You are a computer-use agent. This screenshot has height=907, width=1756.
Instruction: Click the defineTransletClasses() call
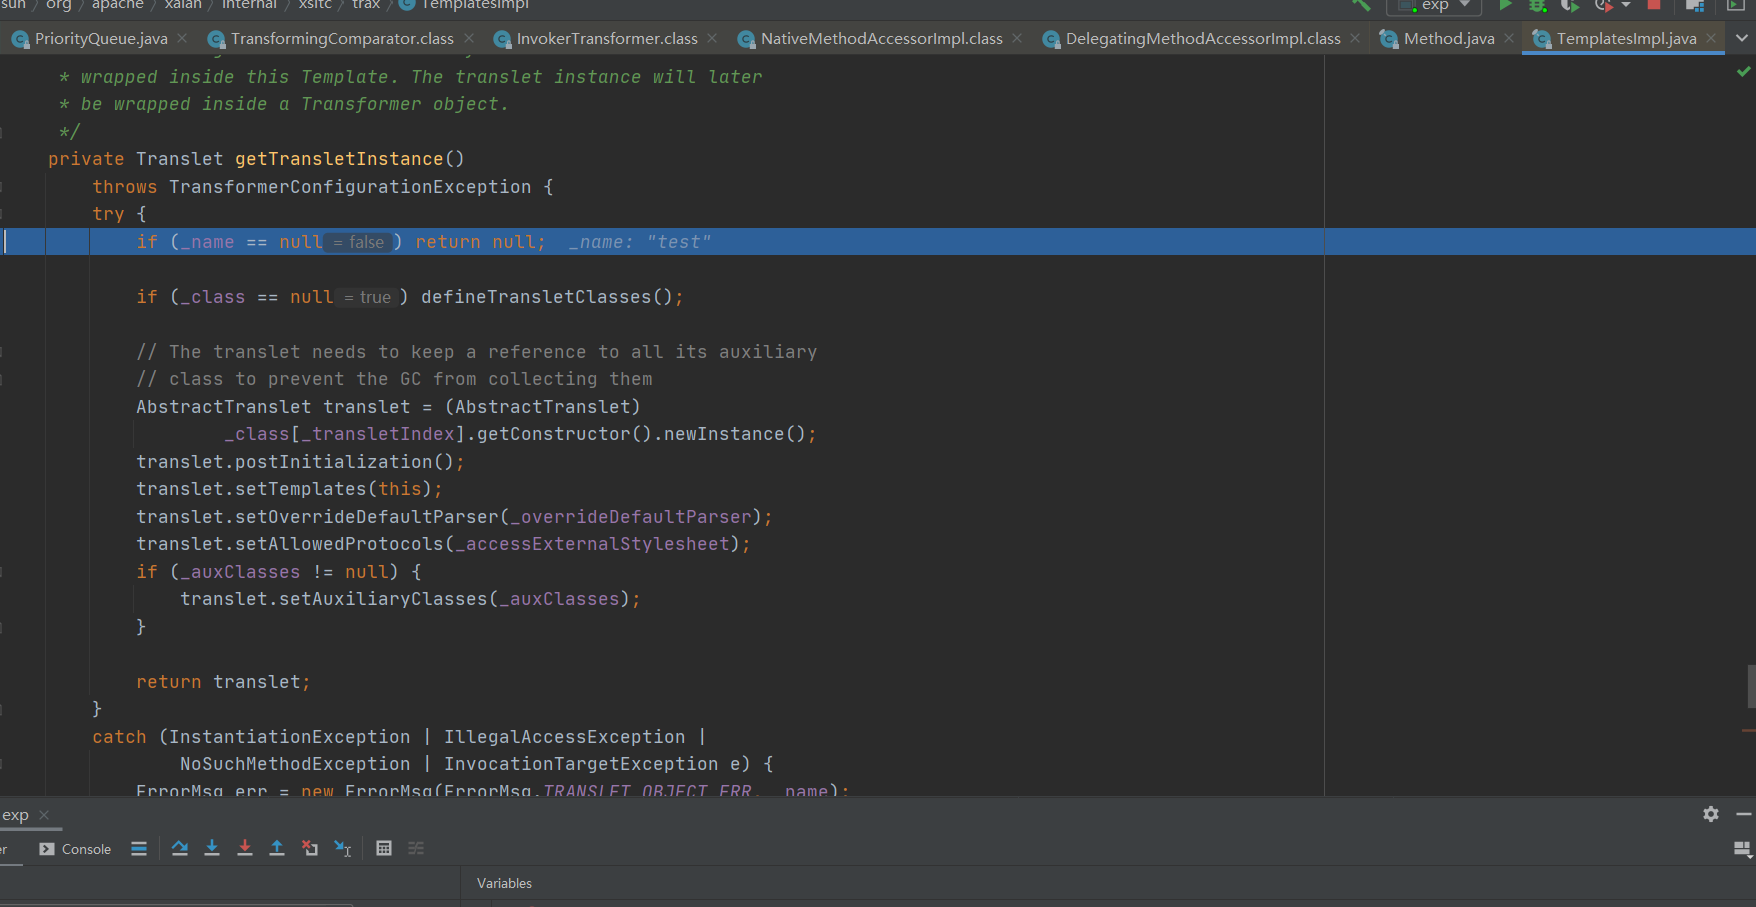[x=547, y=297]
